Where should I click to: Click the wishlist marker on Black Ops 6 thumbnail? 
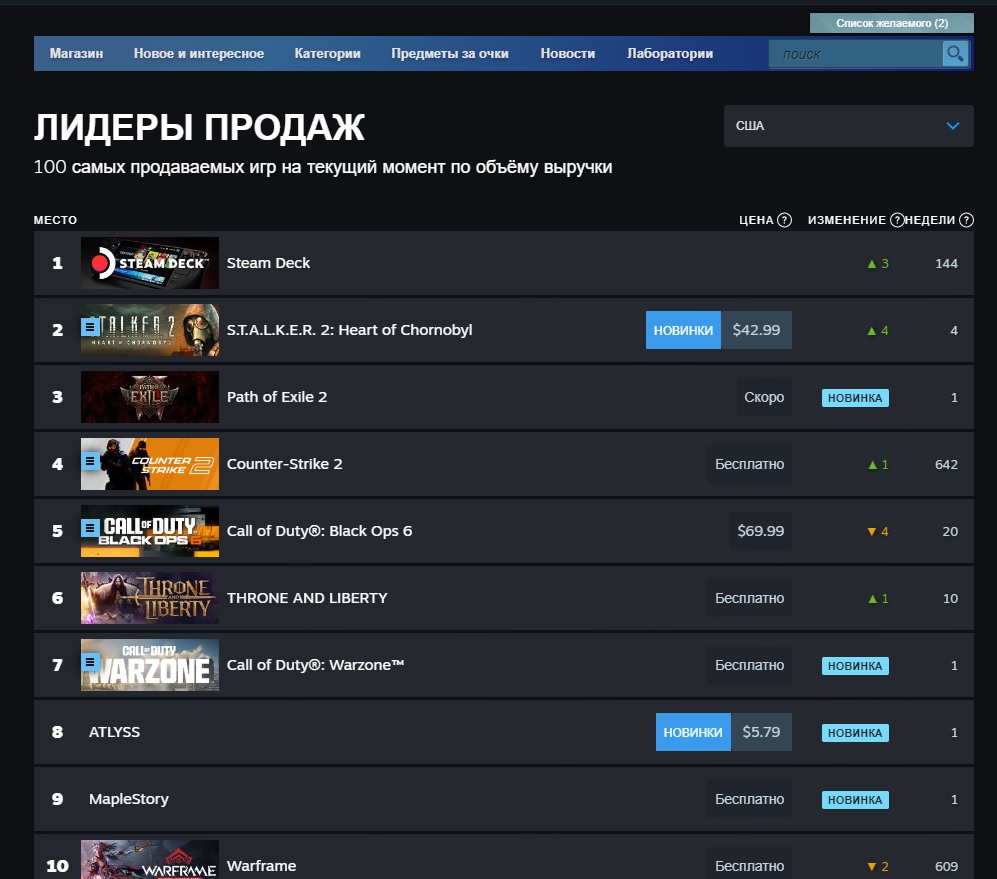(x=90, y=528)
